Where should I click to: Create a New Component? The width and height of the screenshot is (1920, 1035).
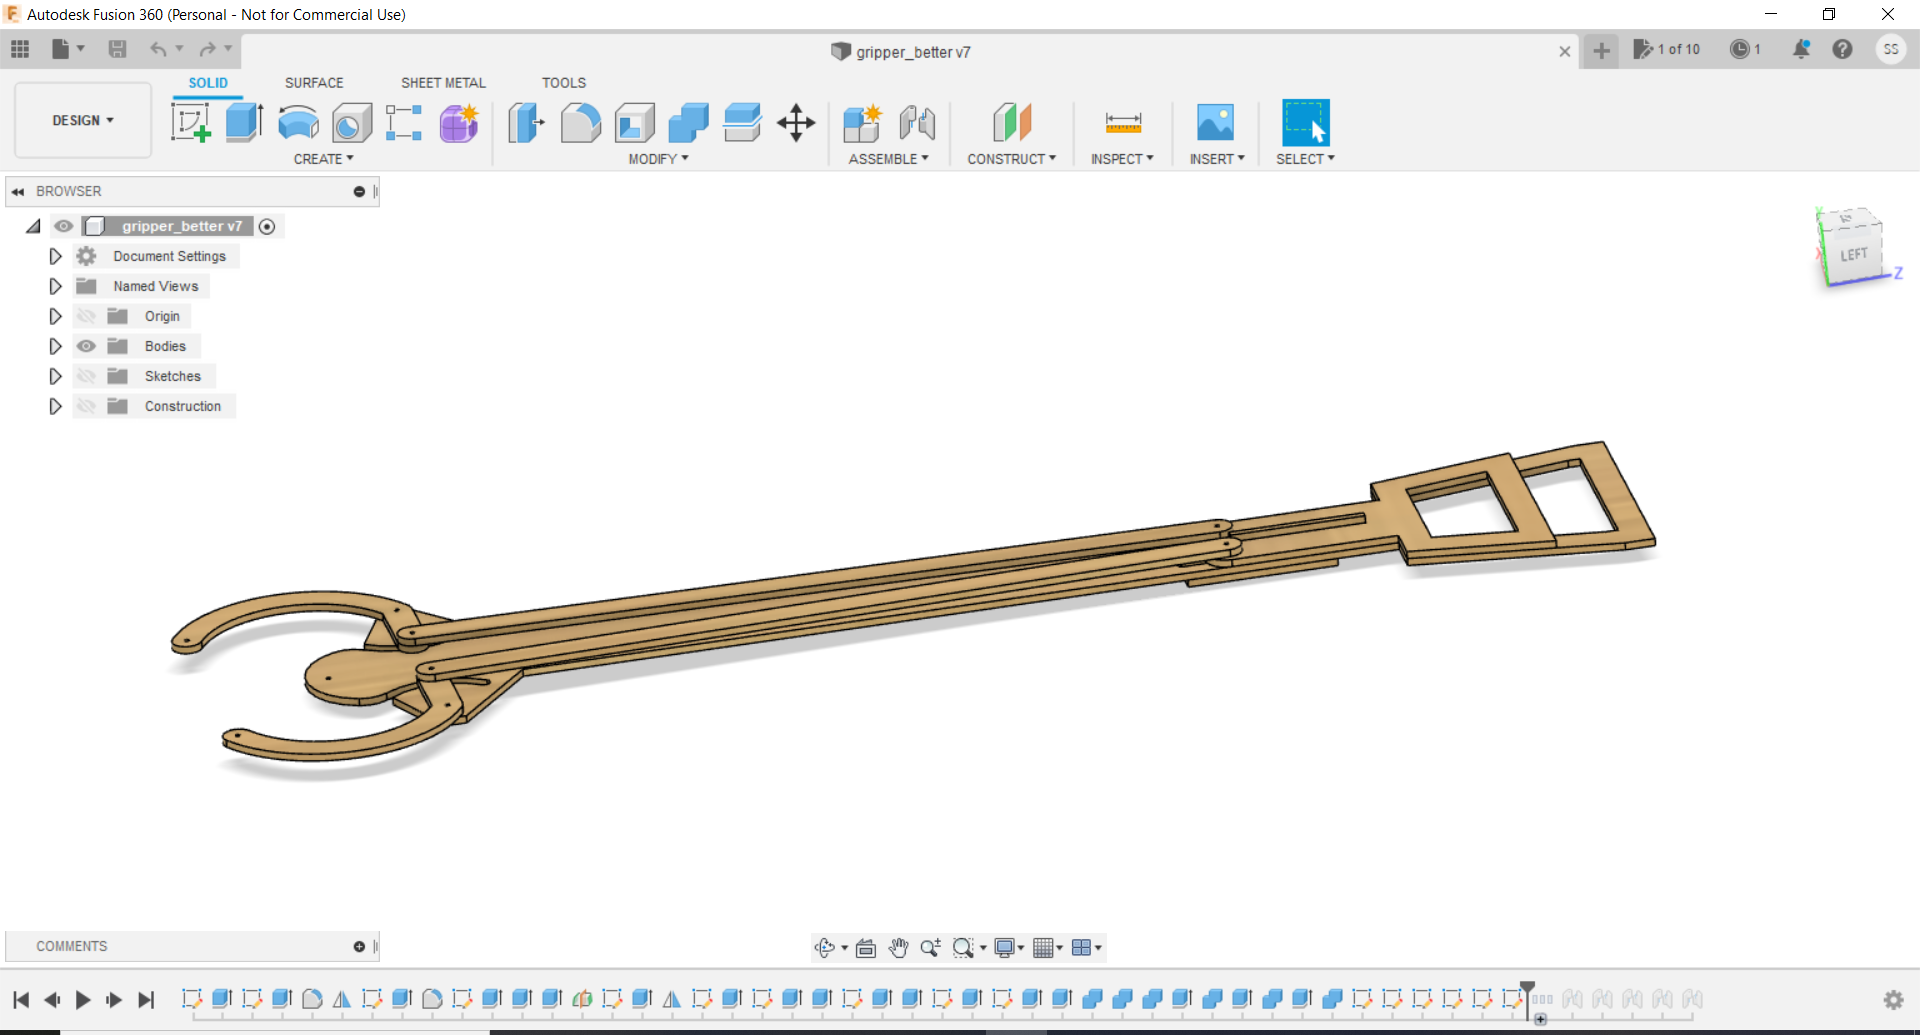pyautogui.click(x=862, y=123)
